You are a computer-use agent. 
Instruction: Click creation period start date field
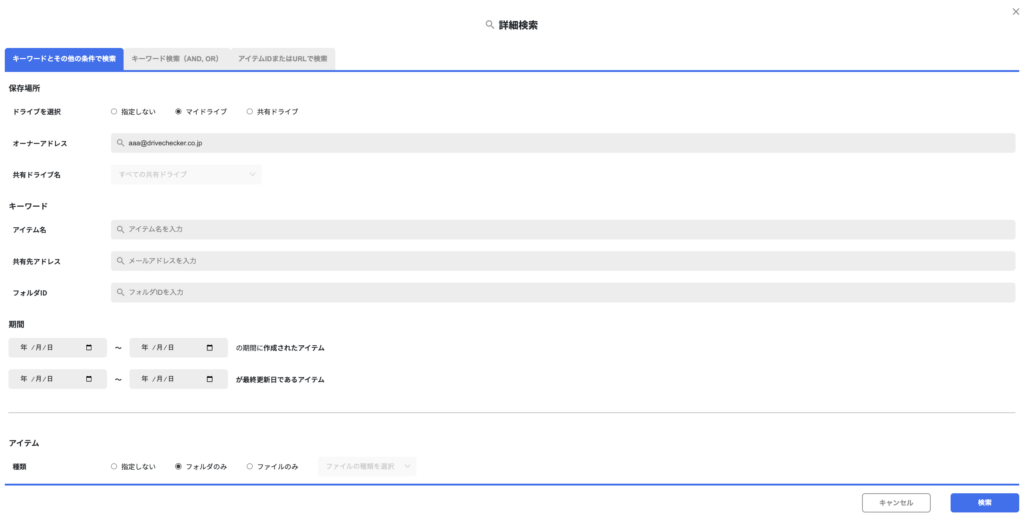pos(57,348)
